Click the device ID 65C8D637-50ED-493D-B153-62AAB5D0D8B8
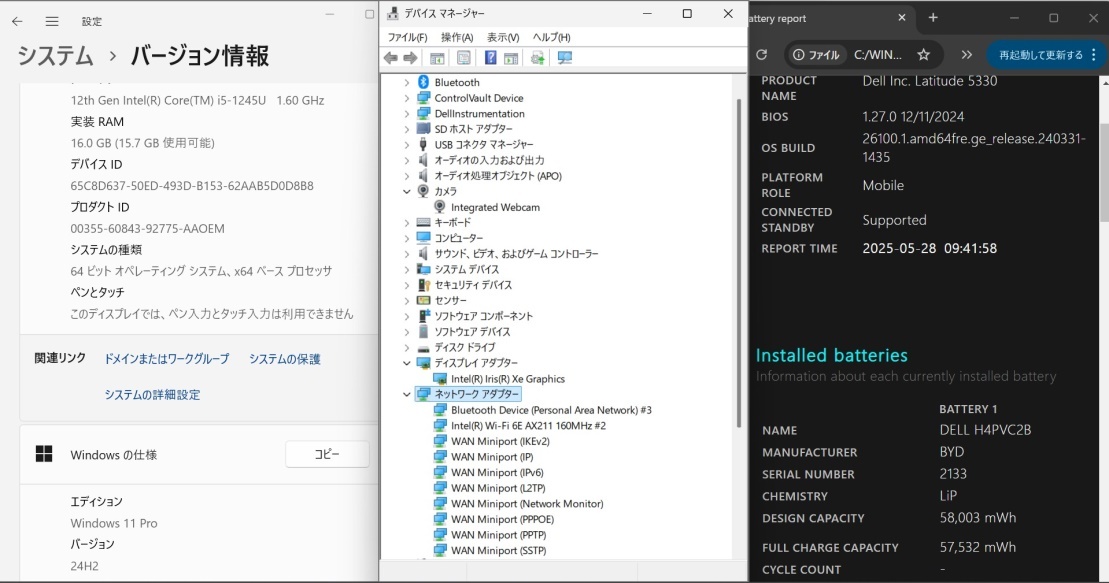Screen dimensions: 1109x583 pos(192,185)
